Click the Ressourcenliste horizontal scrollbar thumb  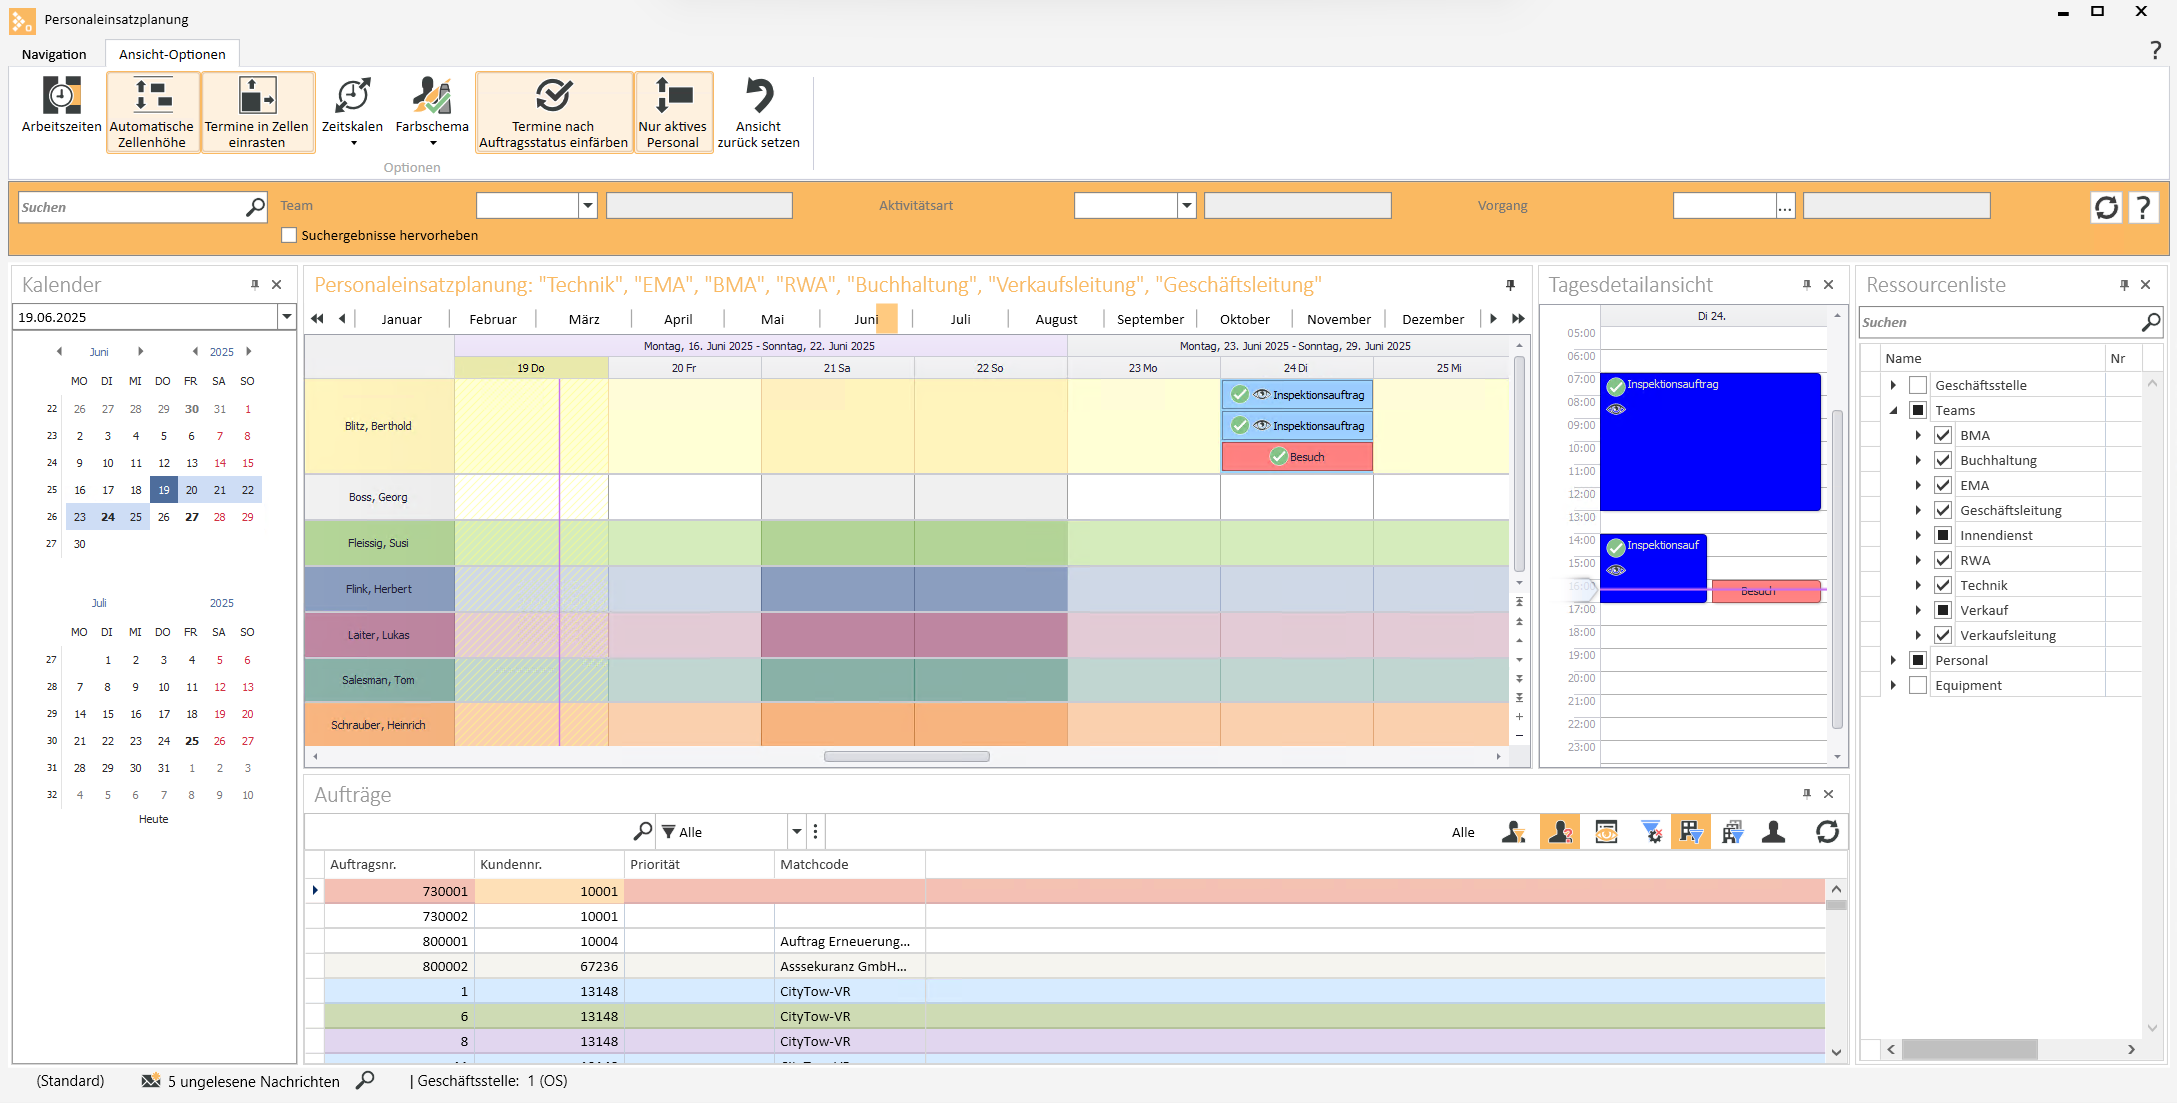coord(1969,1049)
